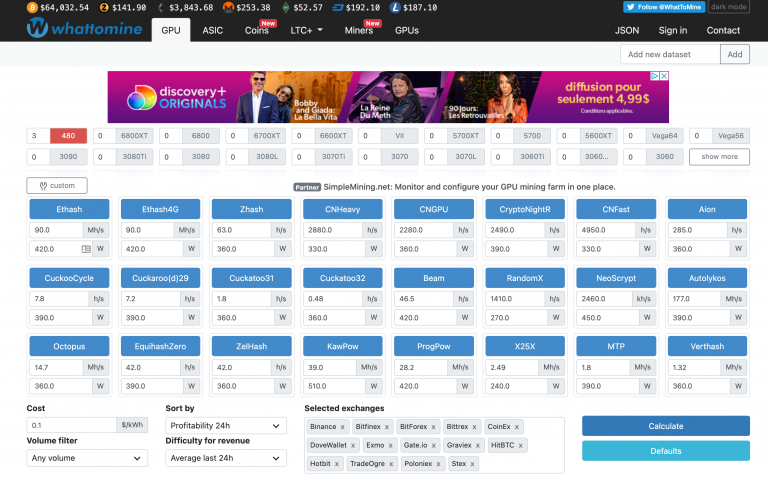Remove HitBTC exchange tag

520,446
